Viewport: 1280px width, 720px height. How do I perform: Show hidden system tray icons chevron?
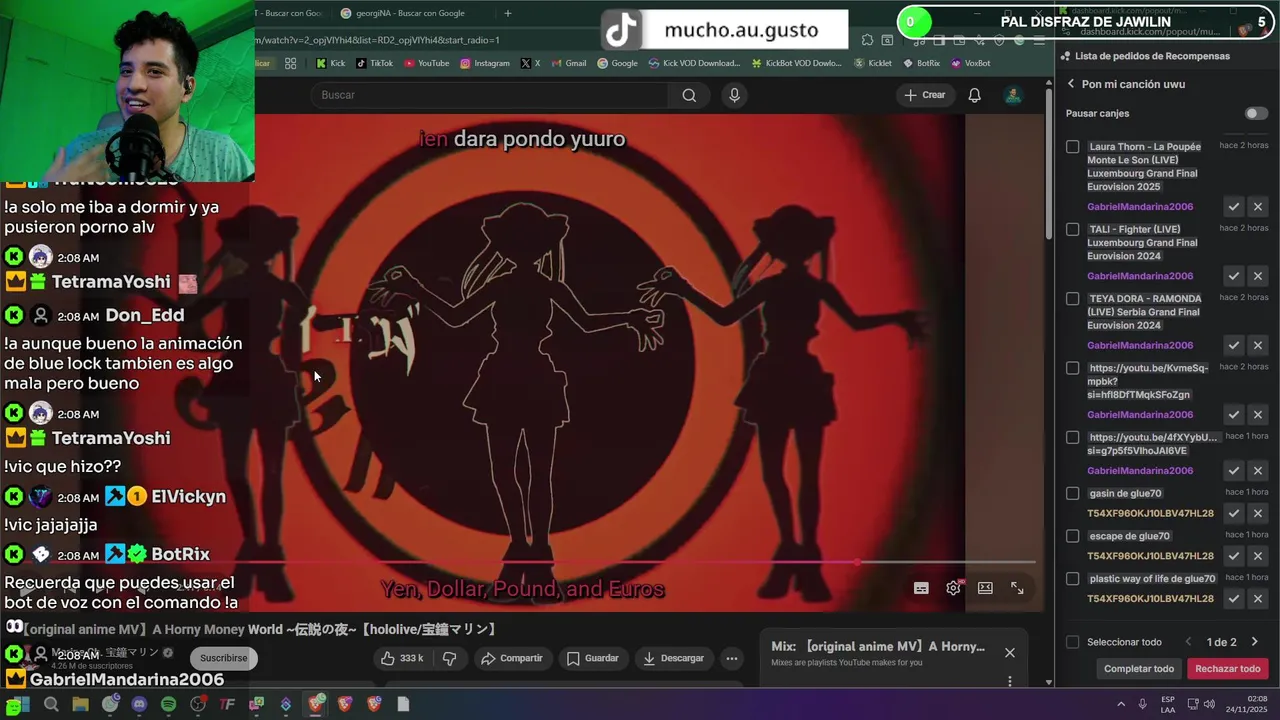pyautogui.click(x=1120, y=704)
